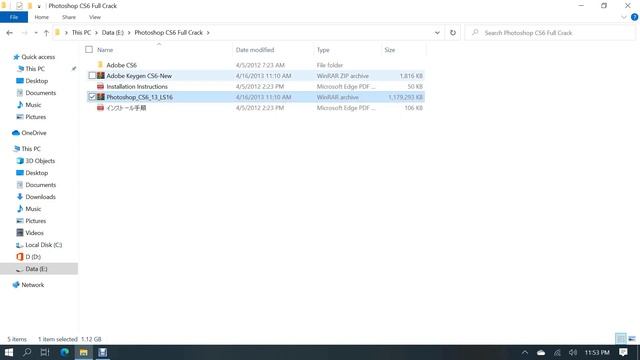Click the Forward navigation arrow
The height and width of the screenshot is (360, 640).
point(24,33)
